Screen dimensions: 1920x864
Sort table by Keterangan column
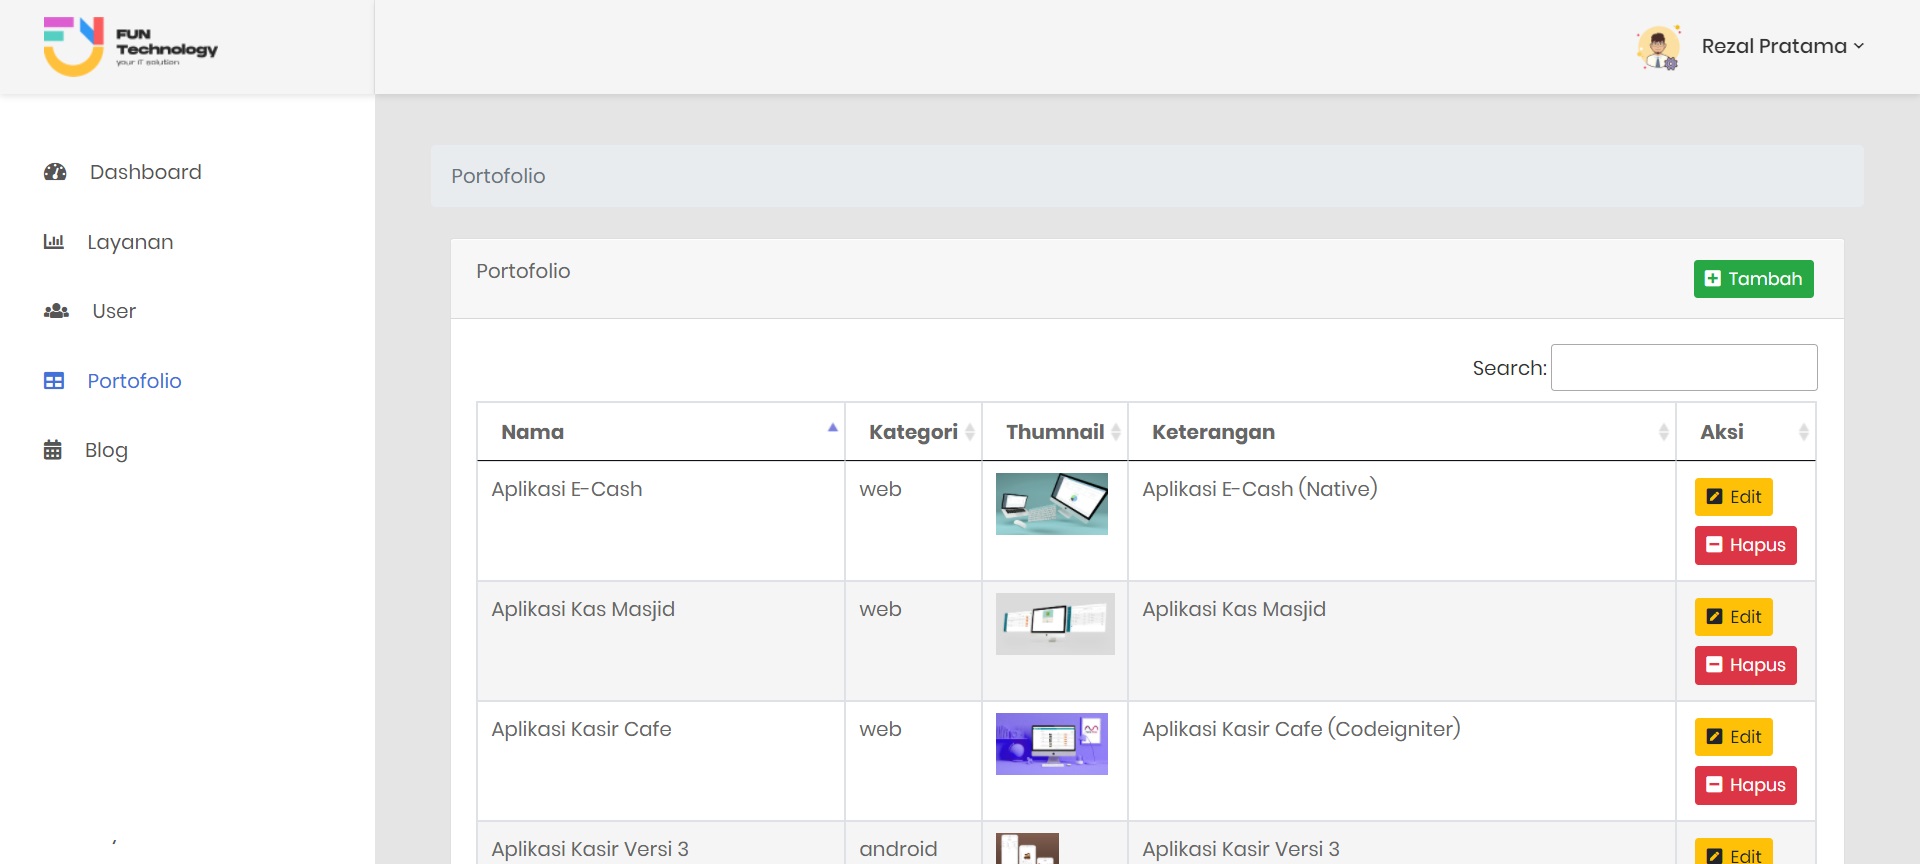1400,432
